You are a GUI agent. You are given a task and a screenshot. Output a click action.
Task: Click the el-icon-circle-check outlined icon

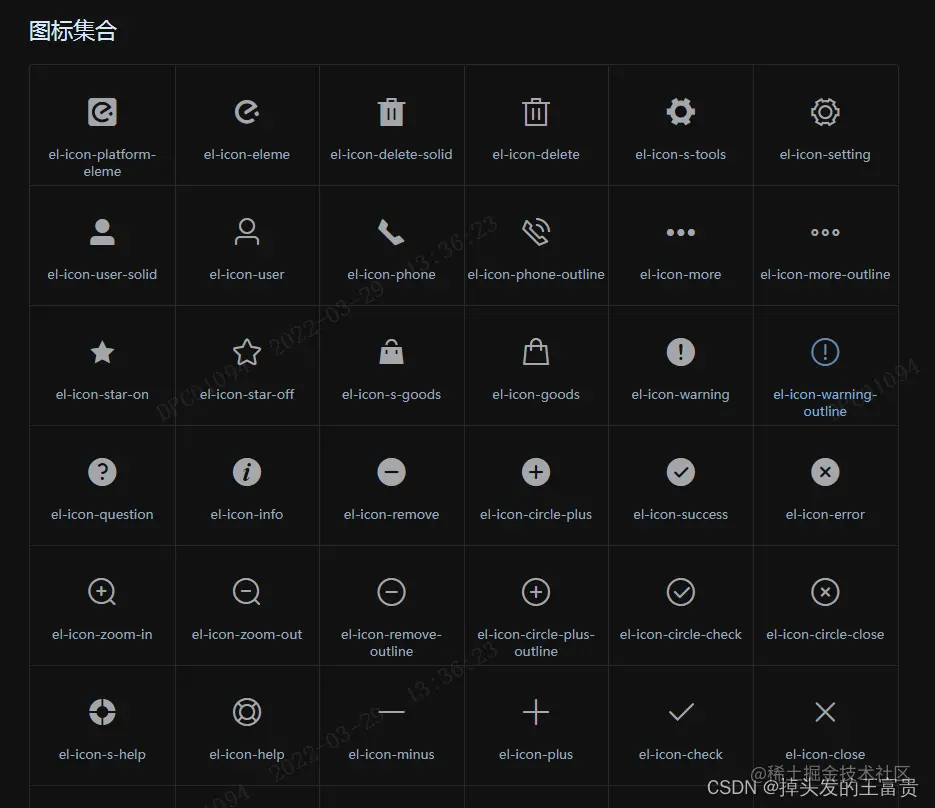(680, 592)
